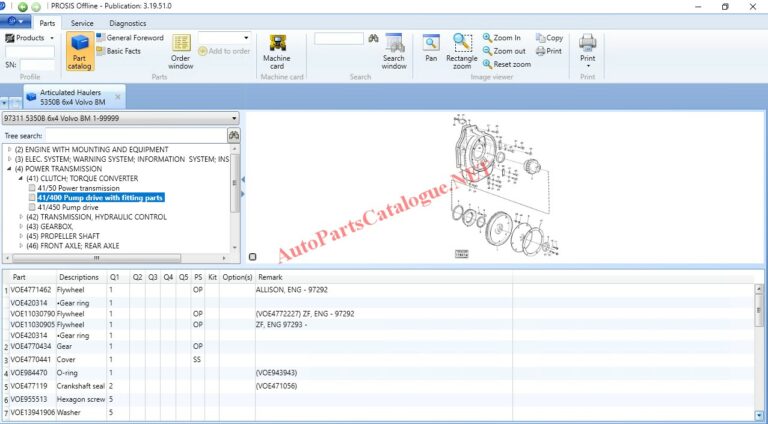Zoom out of the image

click(x=504, y=51)
